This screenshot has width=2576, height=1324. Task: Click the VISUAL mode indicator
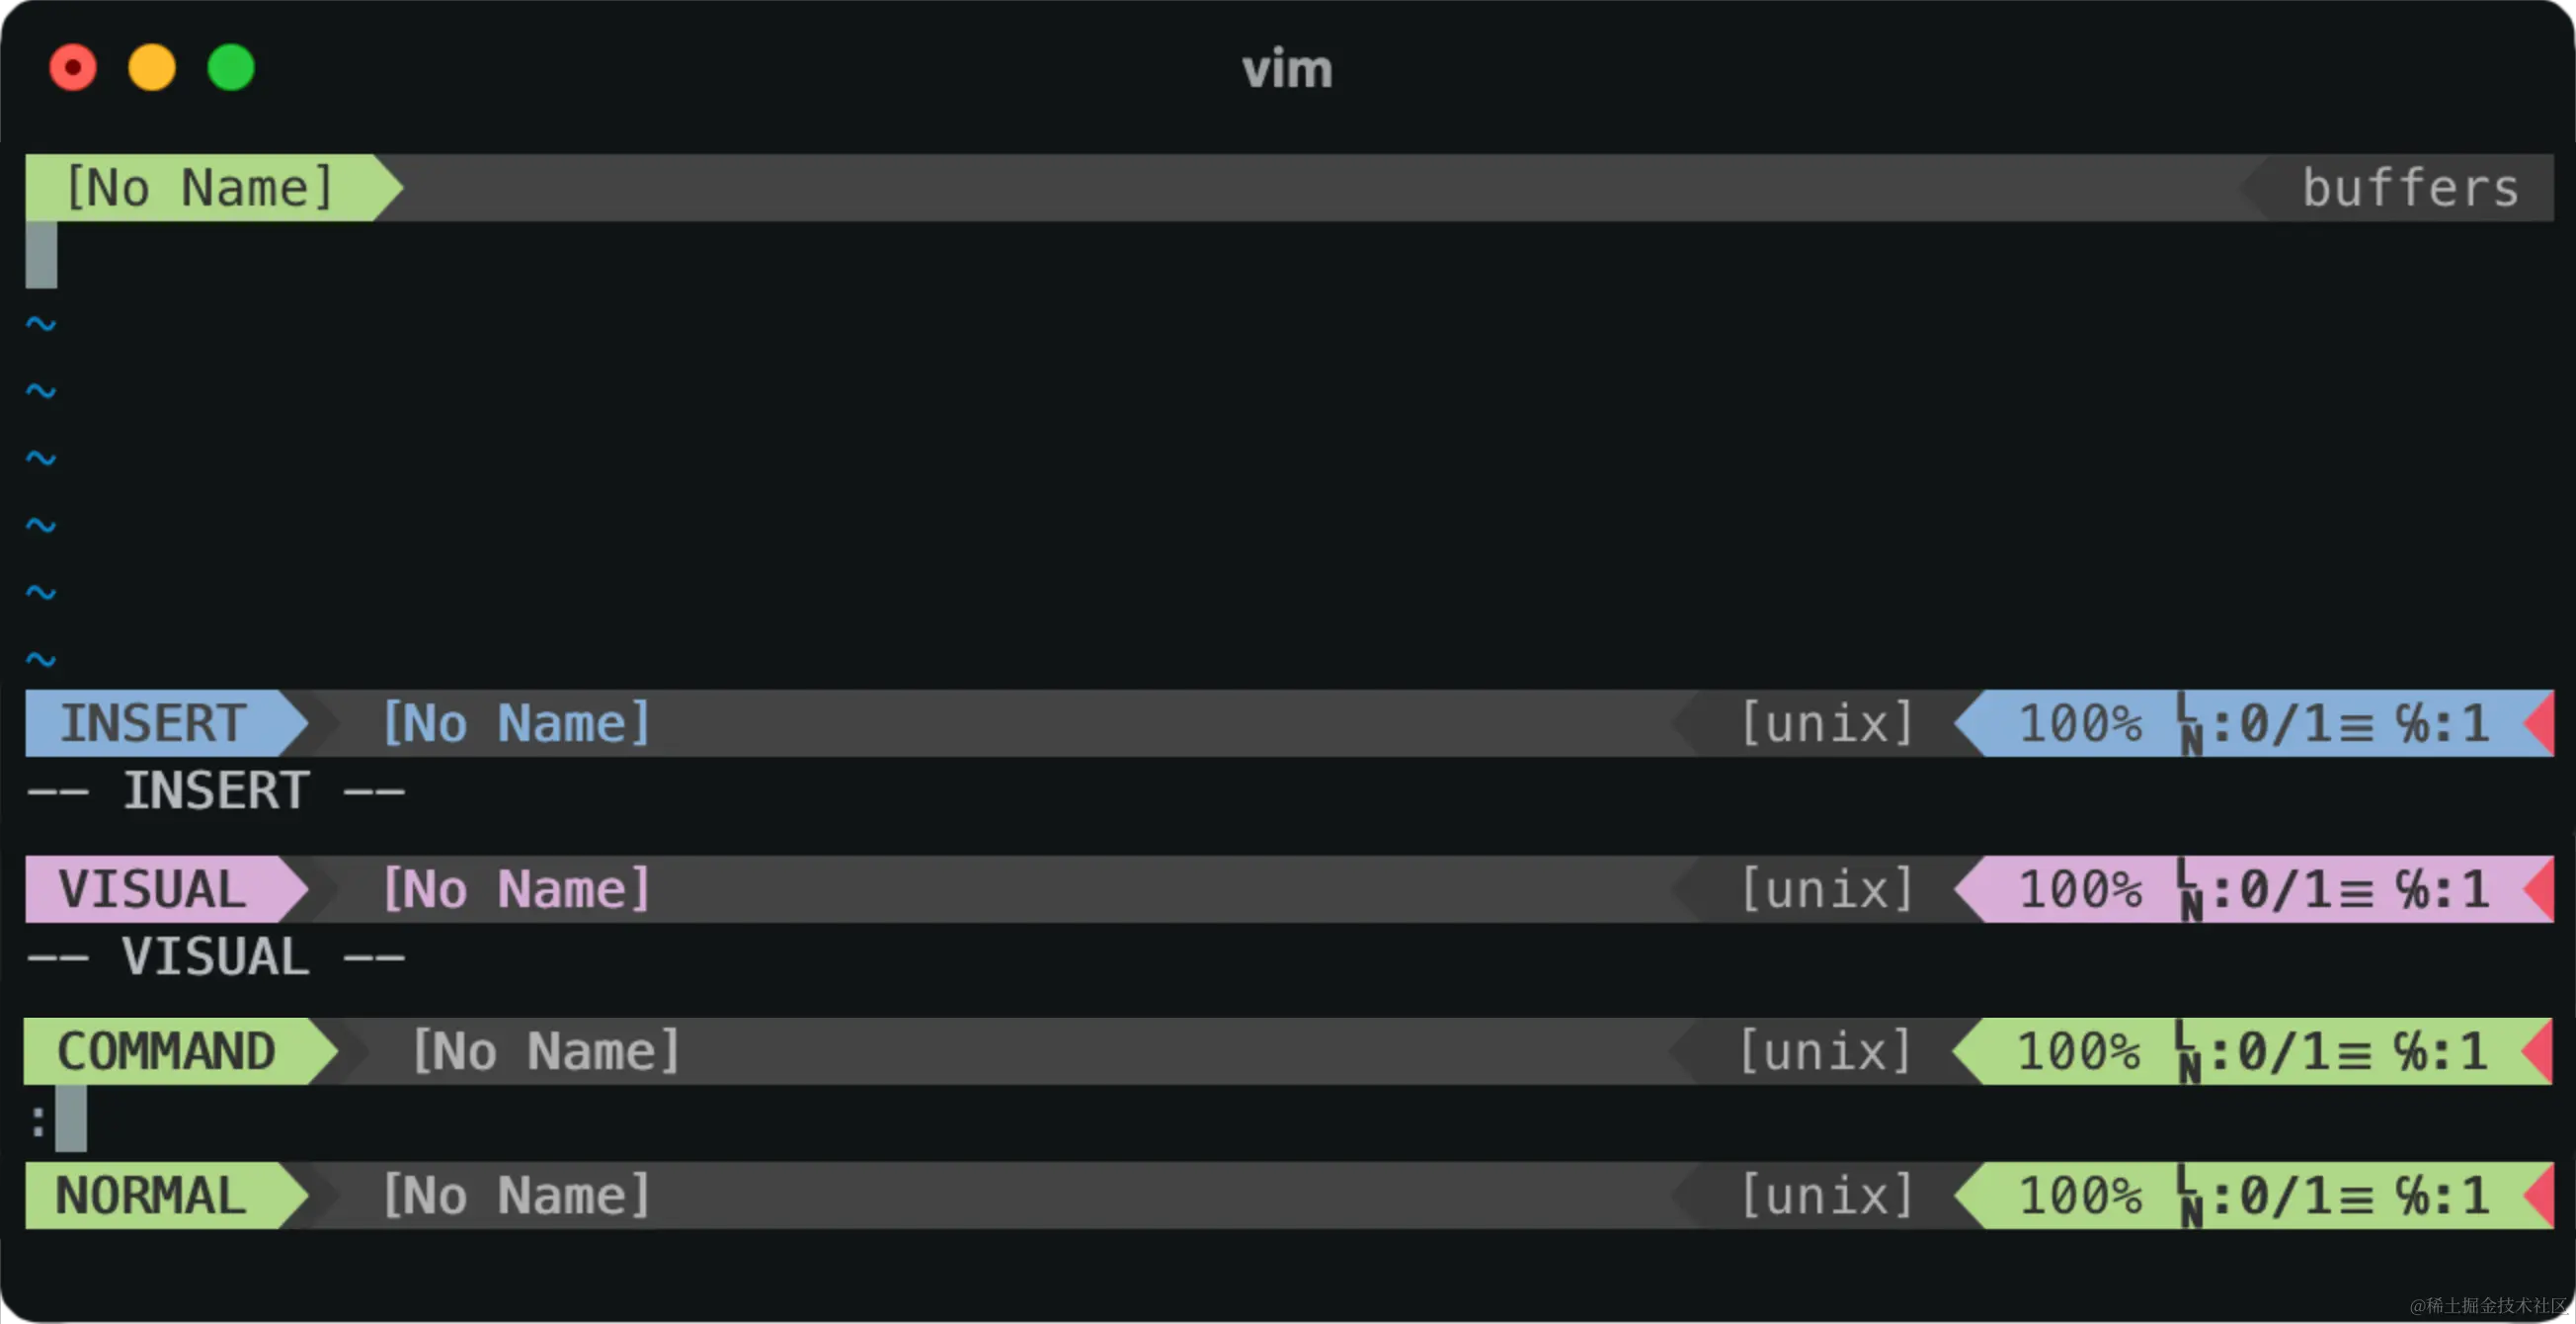click(153, 889)
